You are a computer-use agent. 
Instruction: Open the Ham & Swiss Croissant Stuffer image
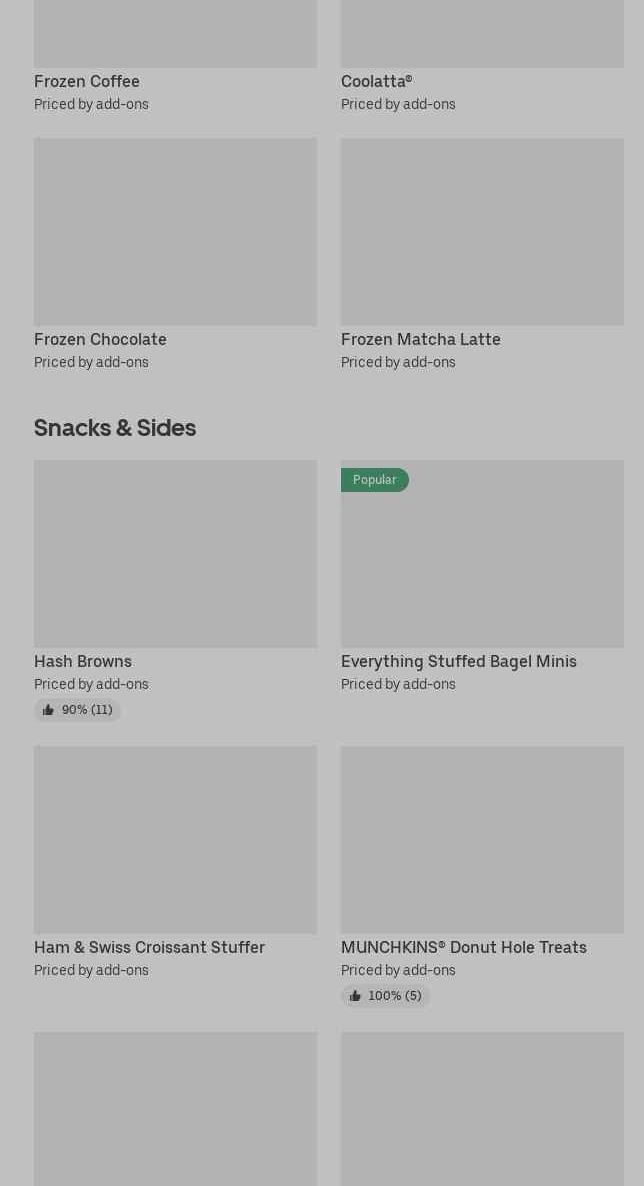point(175,839)
